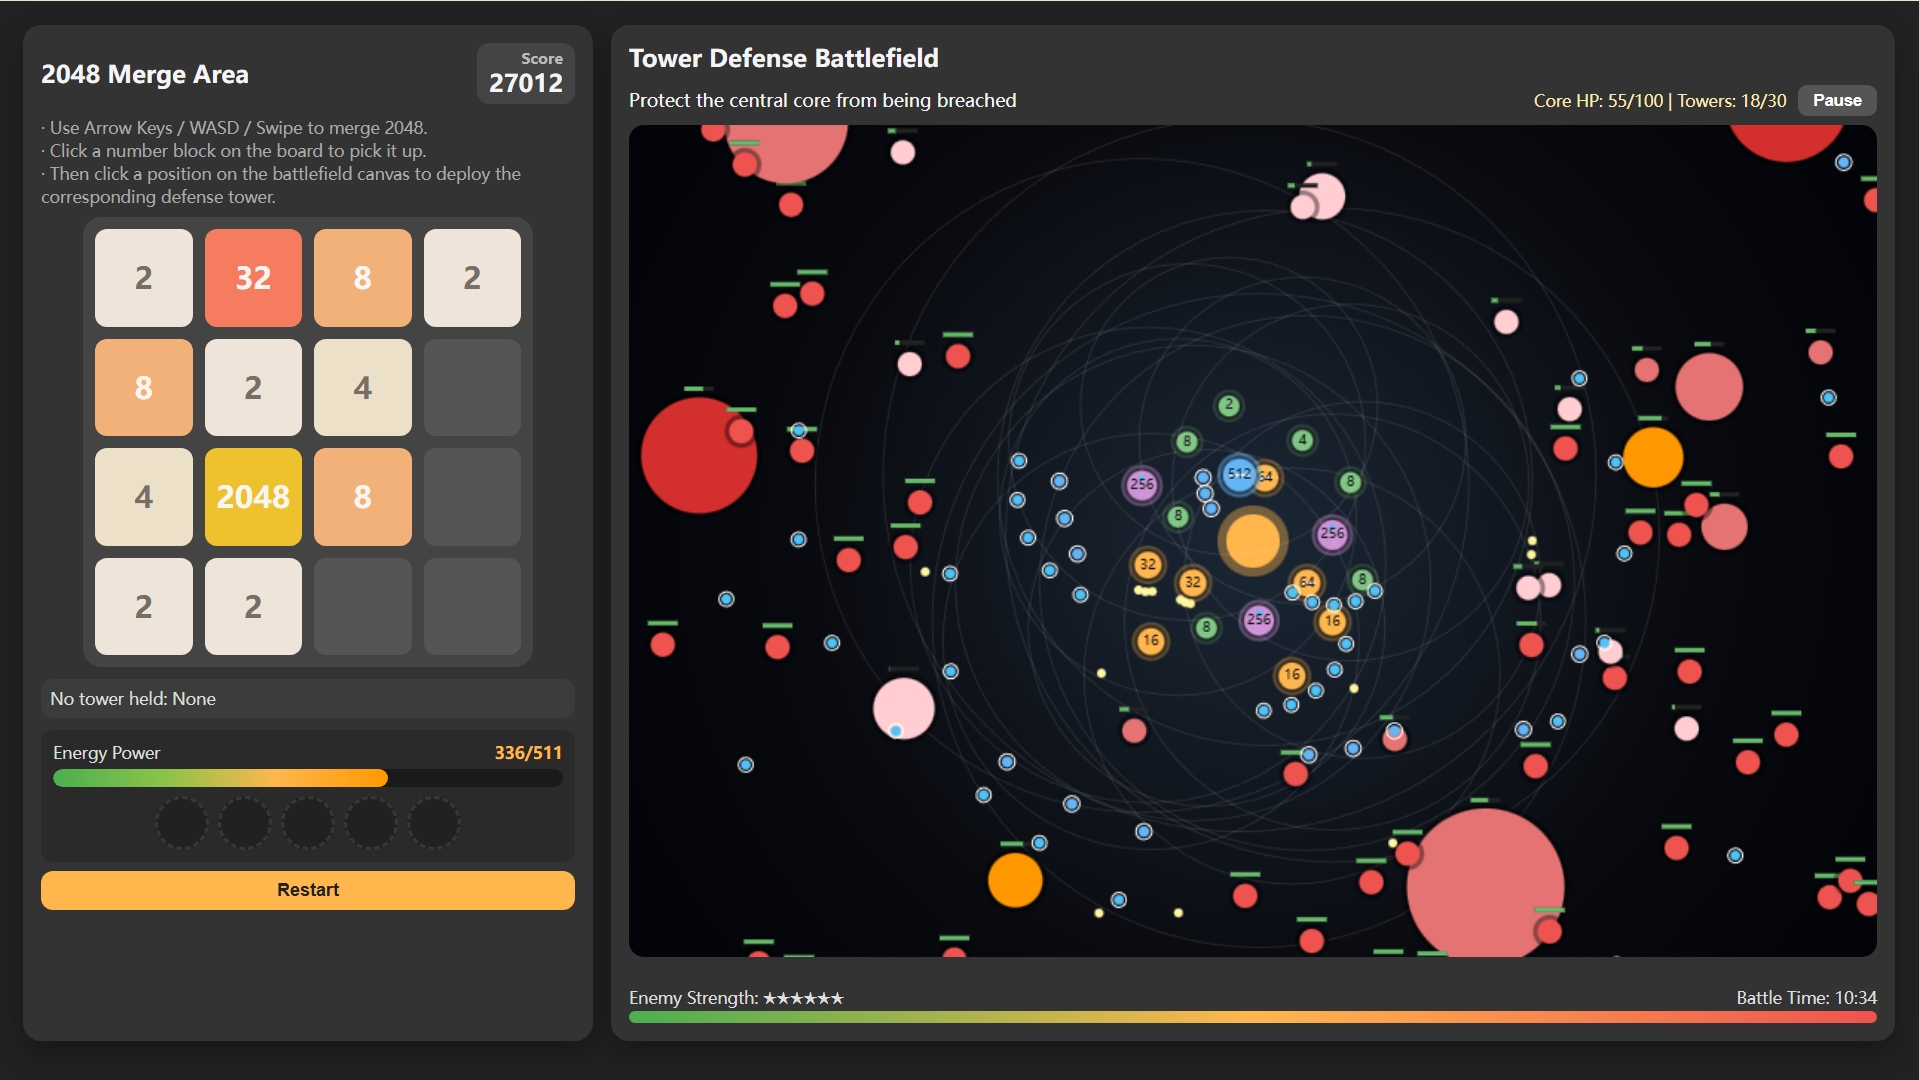Click the Energy Power progress bar
Screen dimensions: 1919x1080
point(308,778)
